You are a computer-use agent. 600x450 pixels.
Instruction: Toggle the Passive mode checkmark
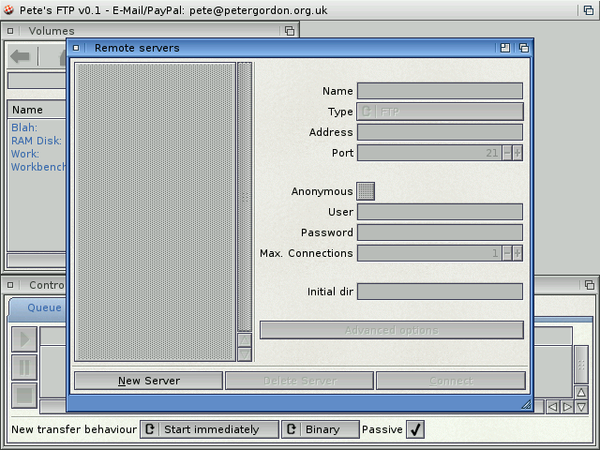416,429
